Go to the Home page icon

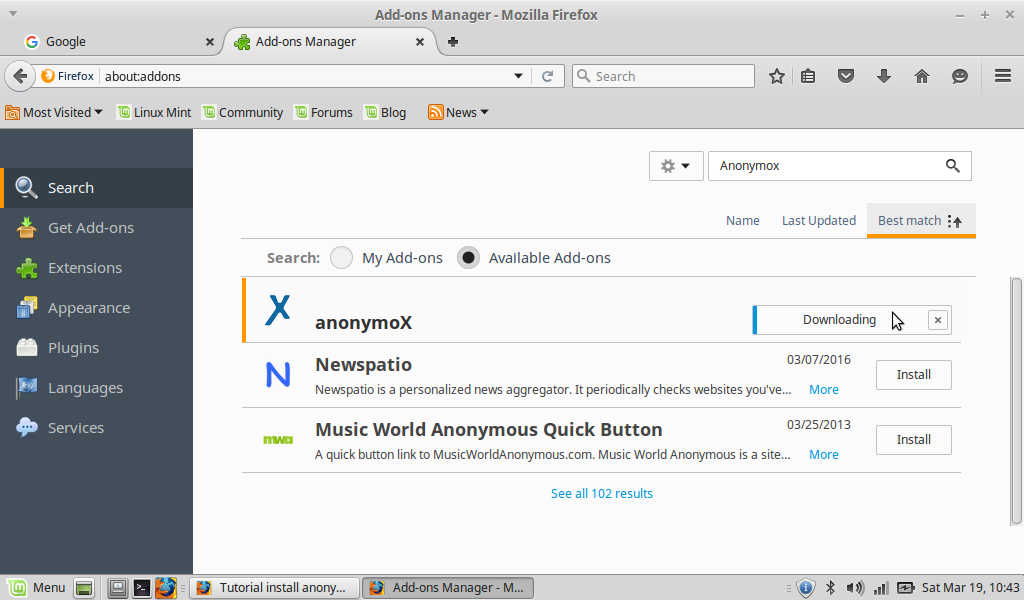click(921, 76)
